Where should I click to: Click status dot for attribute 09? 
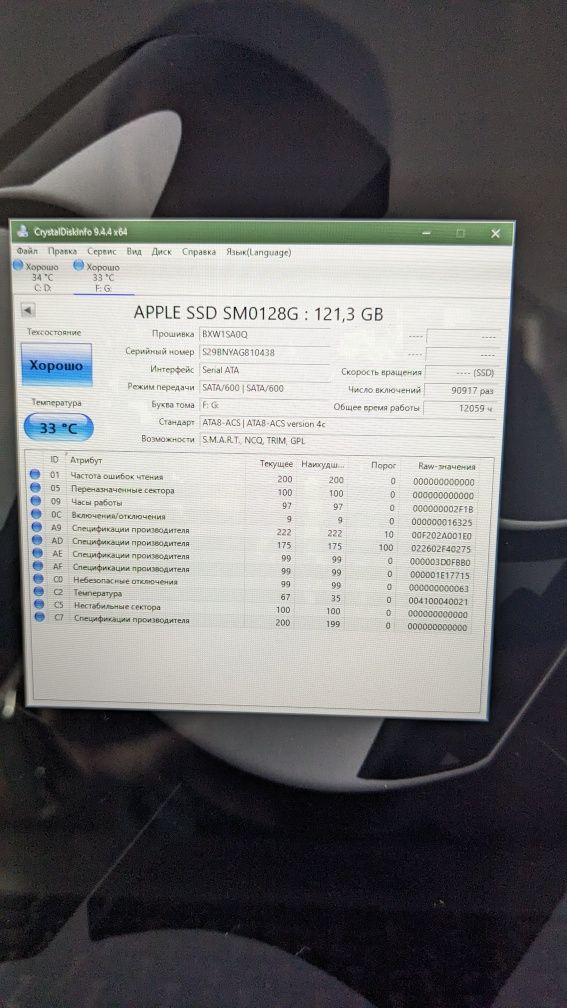pyautogui.click(x=35, y=501)
